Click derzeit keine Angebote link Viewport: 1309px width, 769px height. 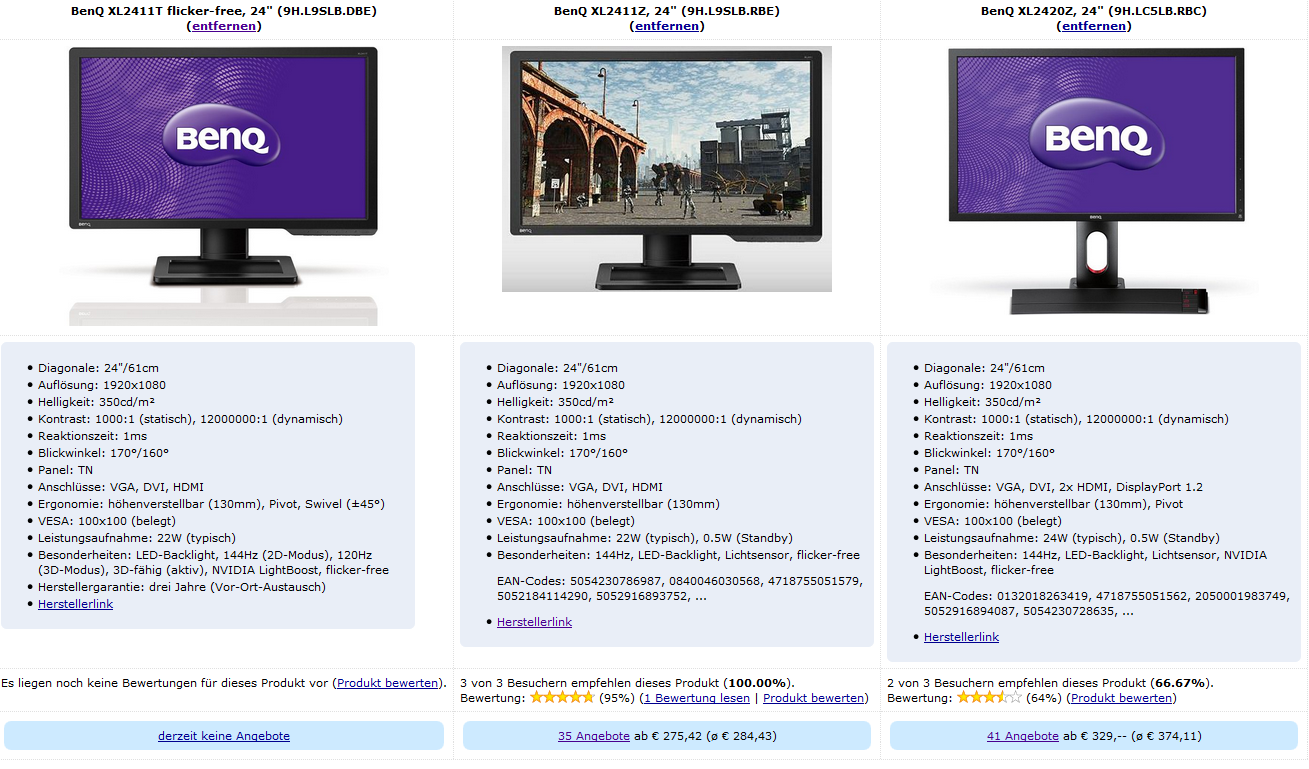(224, 736)
